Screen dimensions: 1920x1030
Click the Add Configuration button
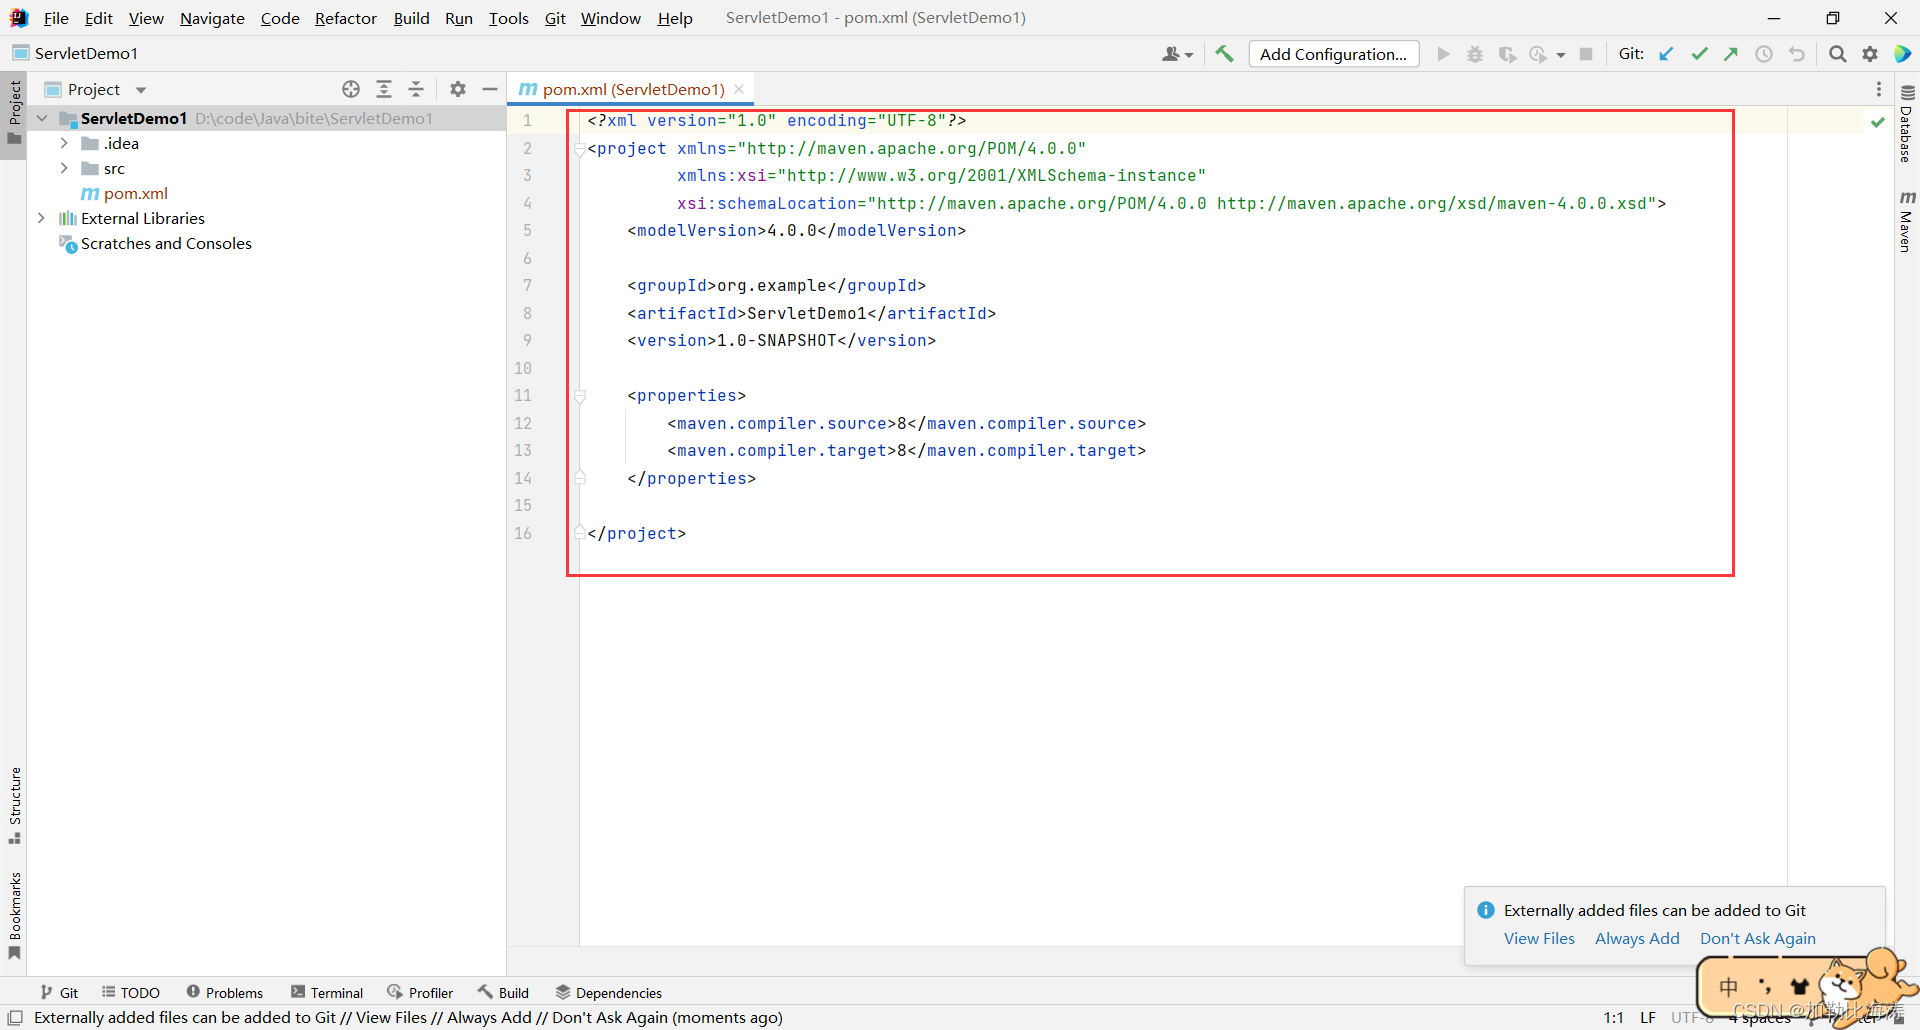tap(1334, 54)
